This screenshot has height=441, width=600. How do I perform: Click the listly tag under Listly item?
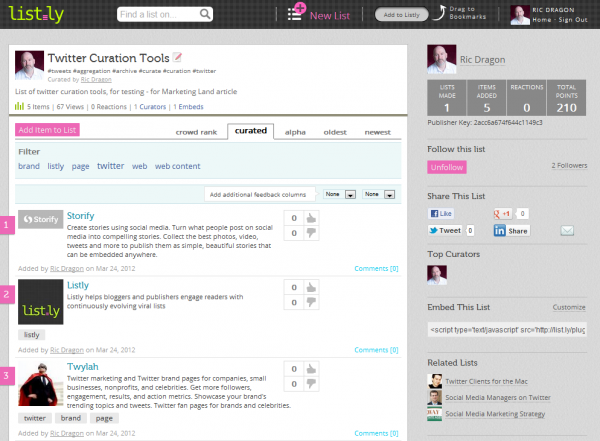pos(31,335)
